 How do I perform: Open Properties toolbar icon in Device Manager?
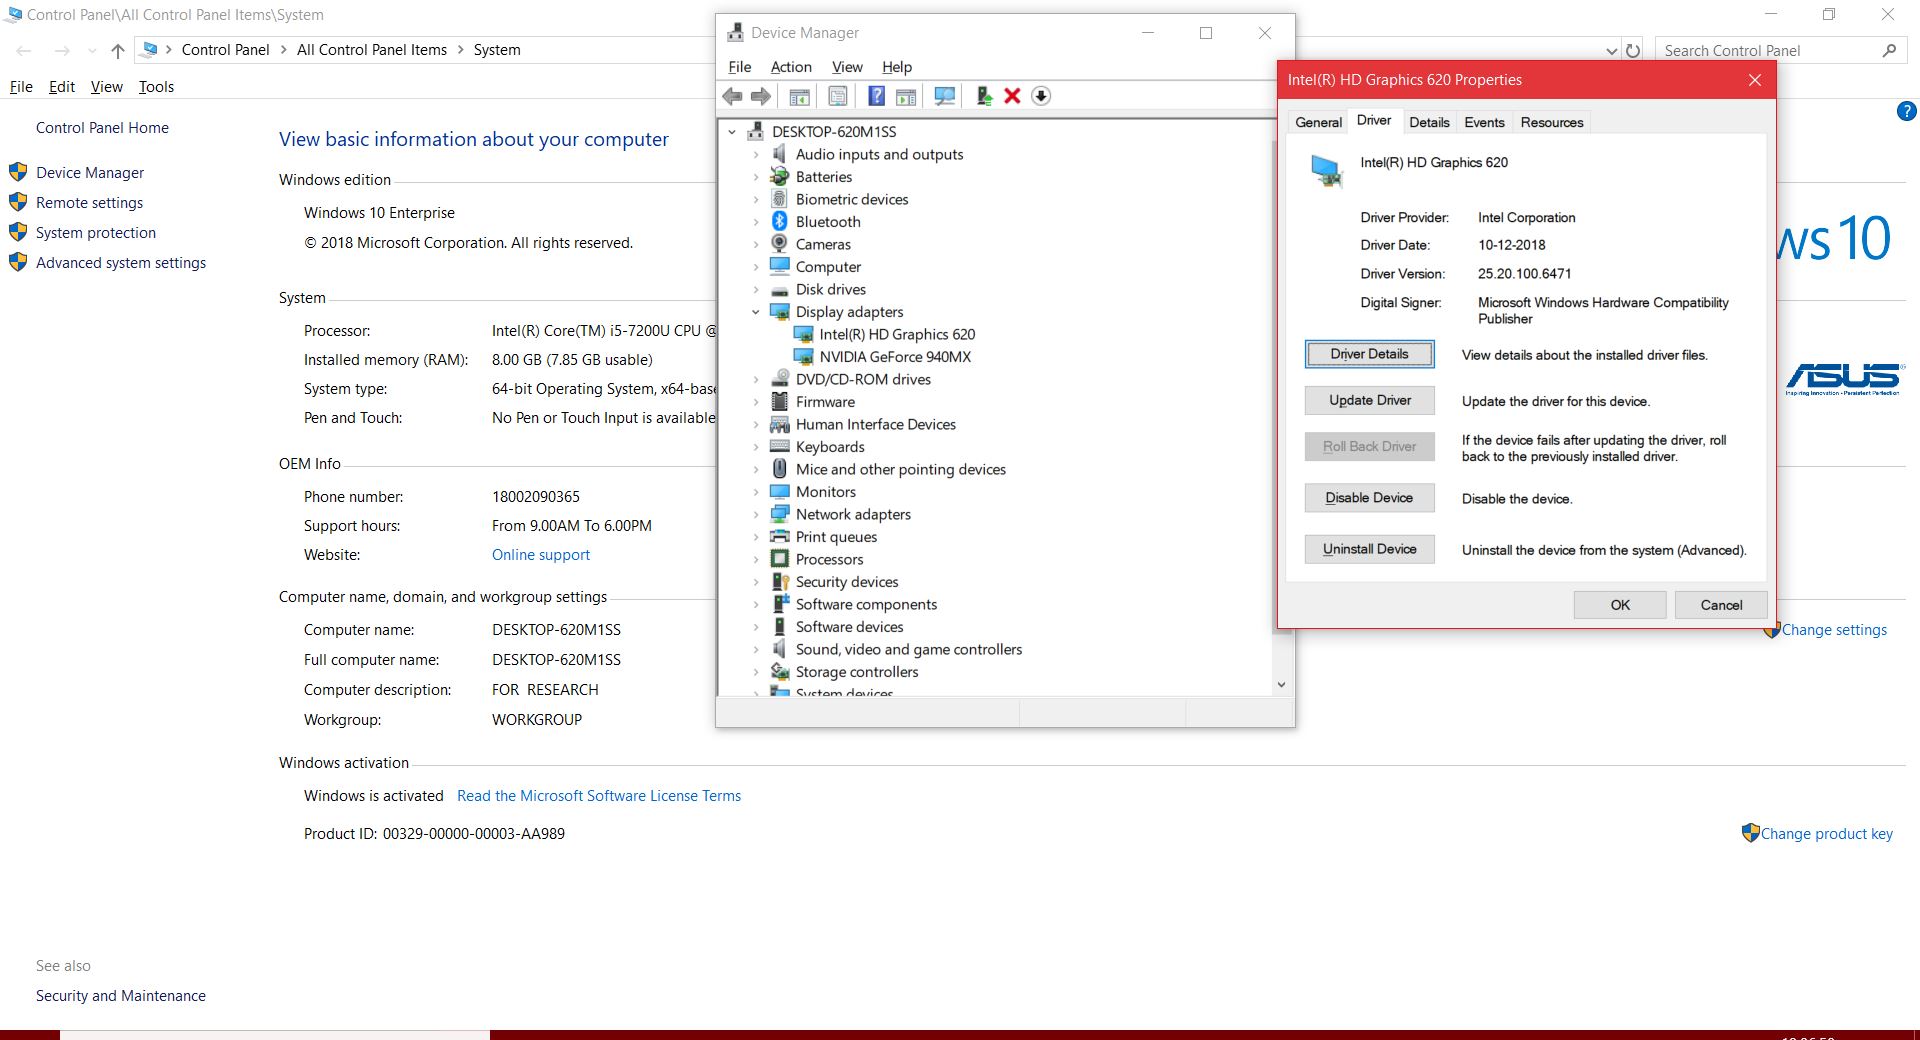(838, 96)
